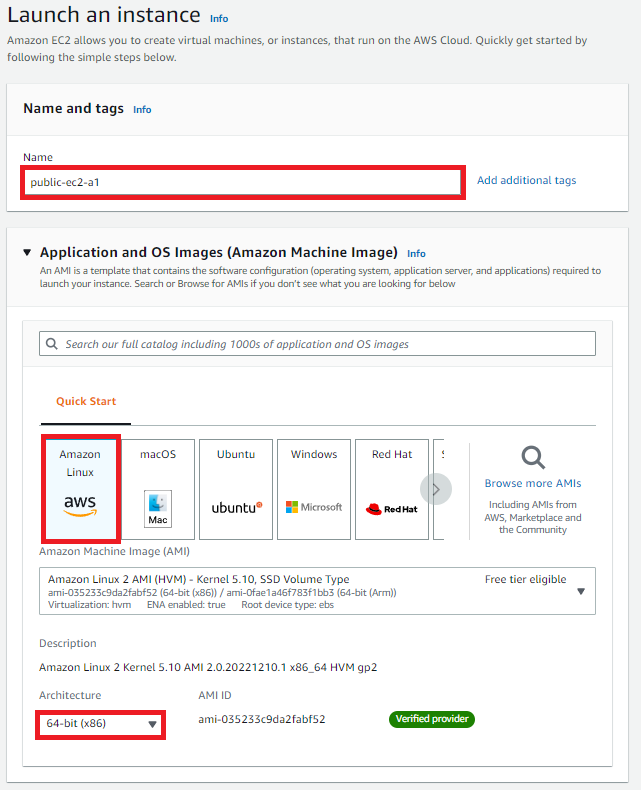Show more OS tiles with next arrow
This screenshot has height=790, width=641.
click(436, 489)
